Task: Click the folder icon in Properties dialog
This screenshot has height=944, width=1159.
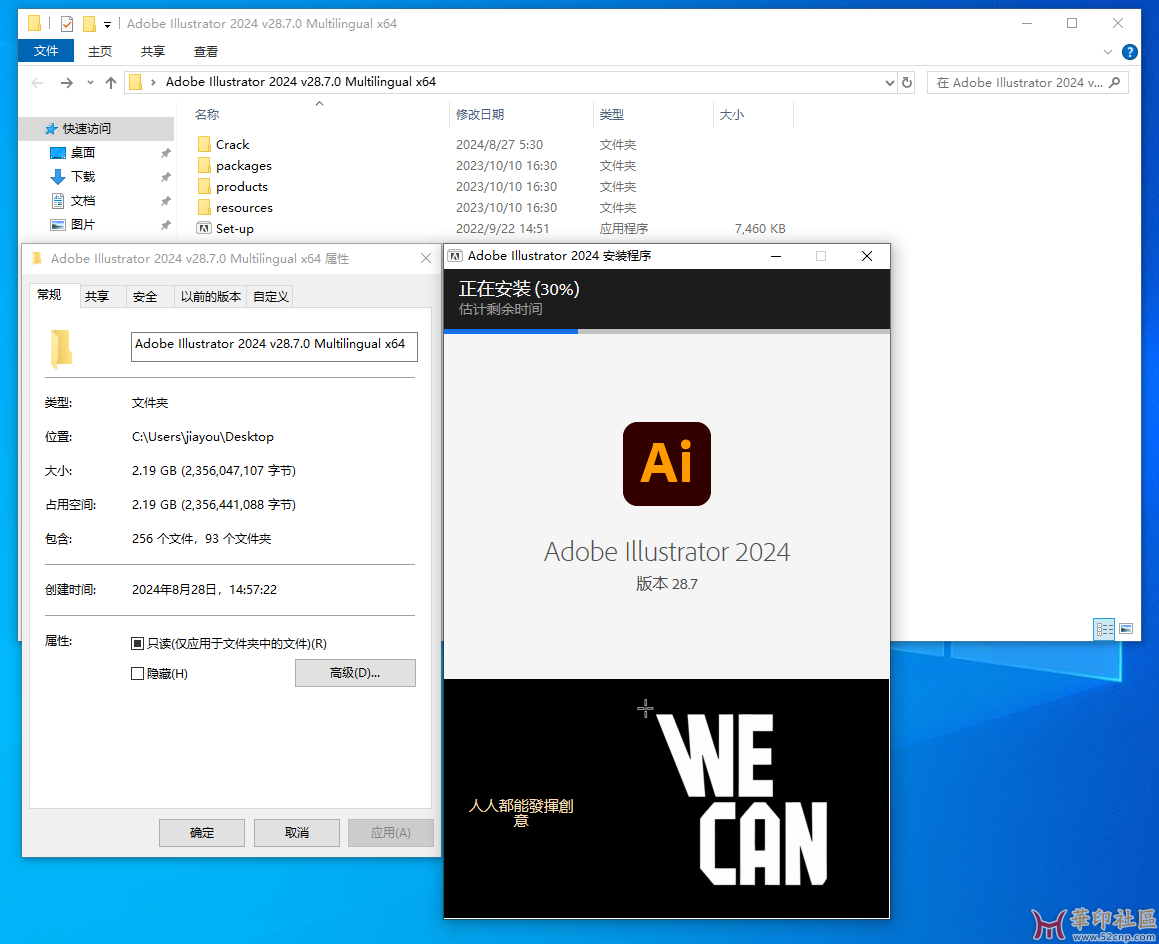Action: pos(61,348)
